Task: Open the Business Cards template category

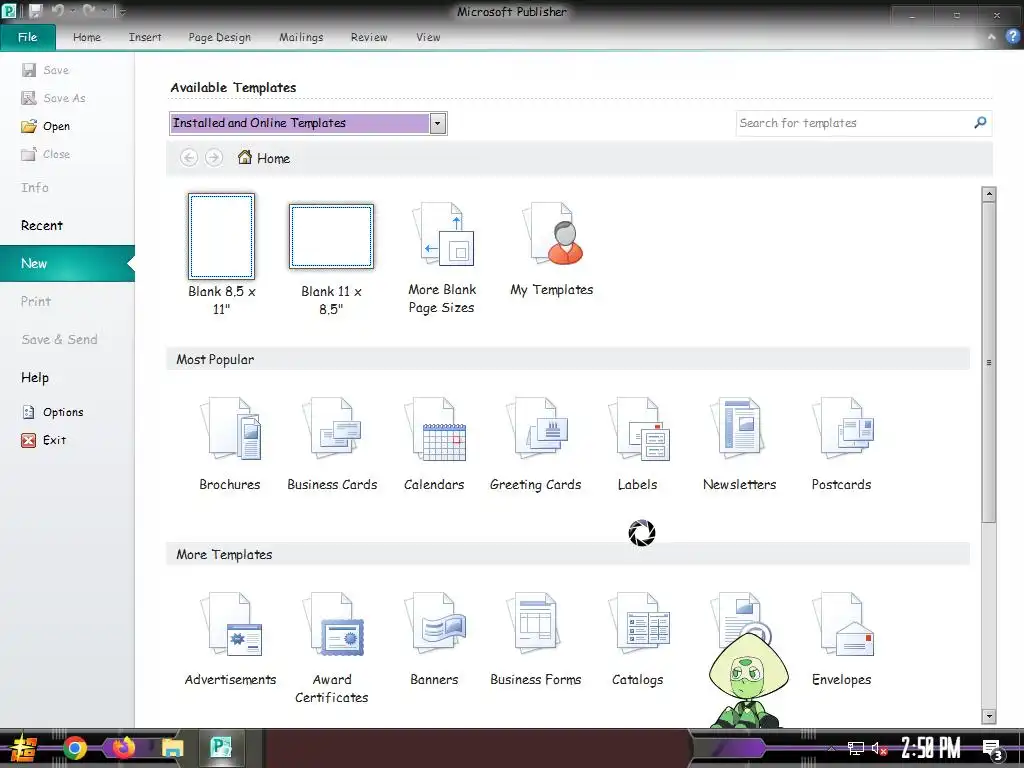Action: tap(332, 444)
